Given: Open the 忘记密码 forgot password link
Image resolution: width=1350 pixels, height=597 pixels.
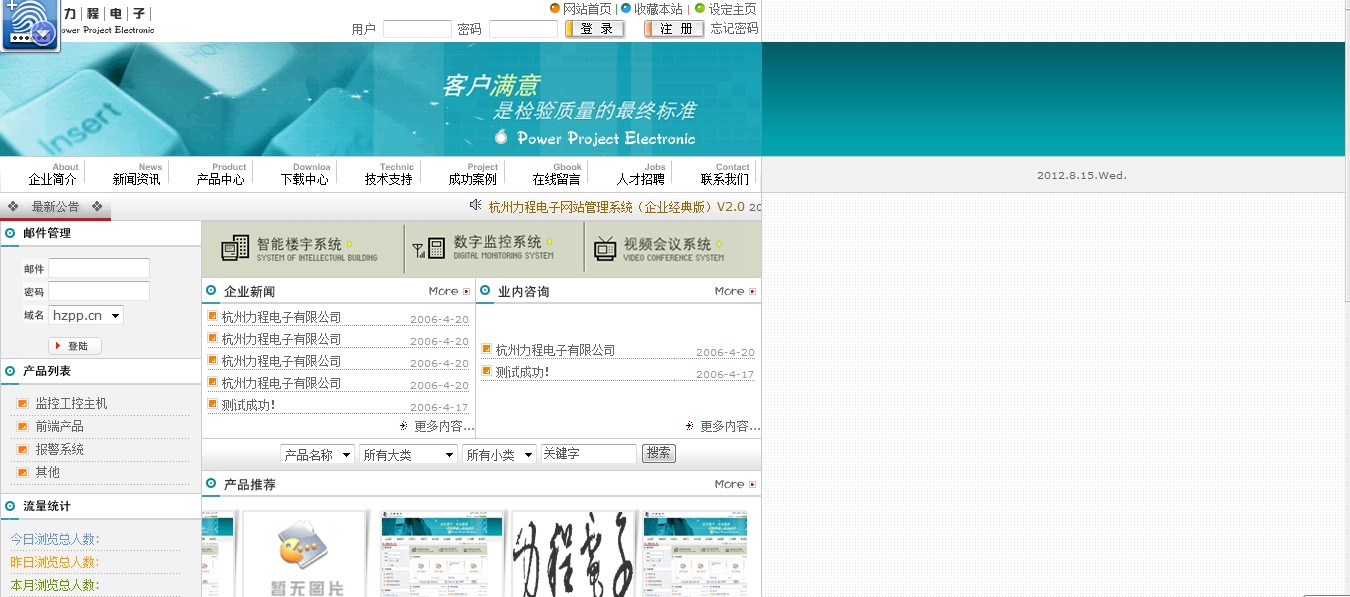Looking at the screenshot, I should (735, 29).
